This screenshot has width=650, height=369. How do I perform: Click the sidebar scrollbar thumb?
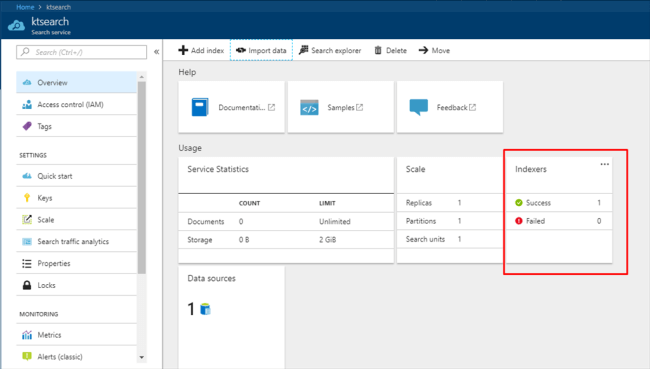pyautogui.click(x=142, y=177)
